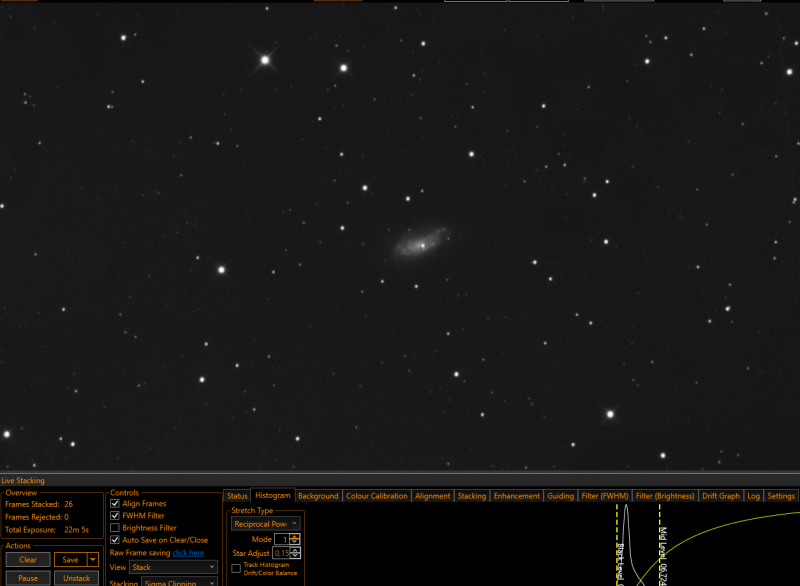Click the Clear button
This screenshot has height=586, width=800.
[x=28, y=559]
